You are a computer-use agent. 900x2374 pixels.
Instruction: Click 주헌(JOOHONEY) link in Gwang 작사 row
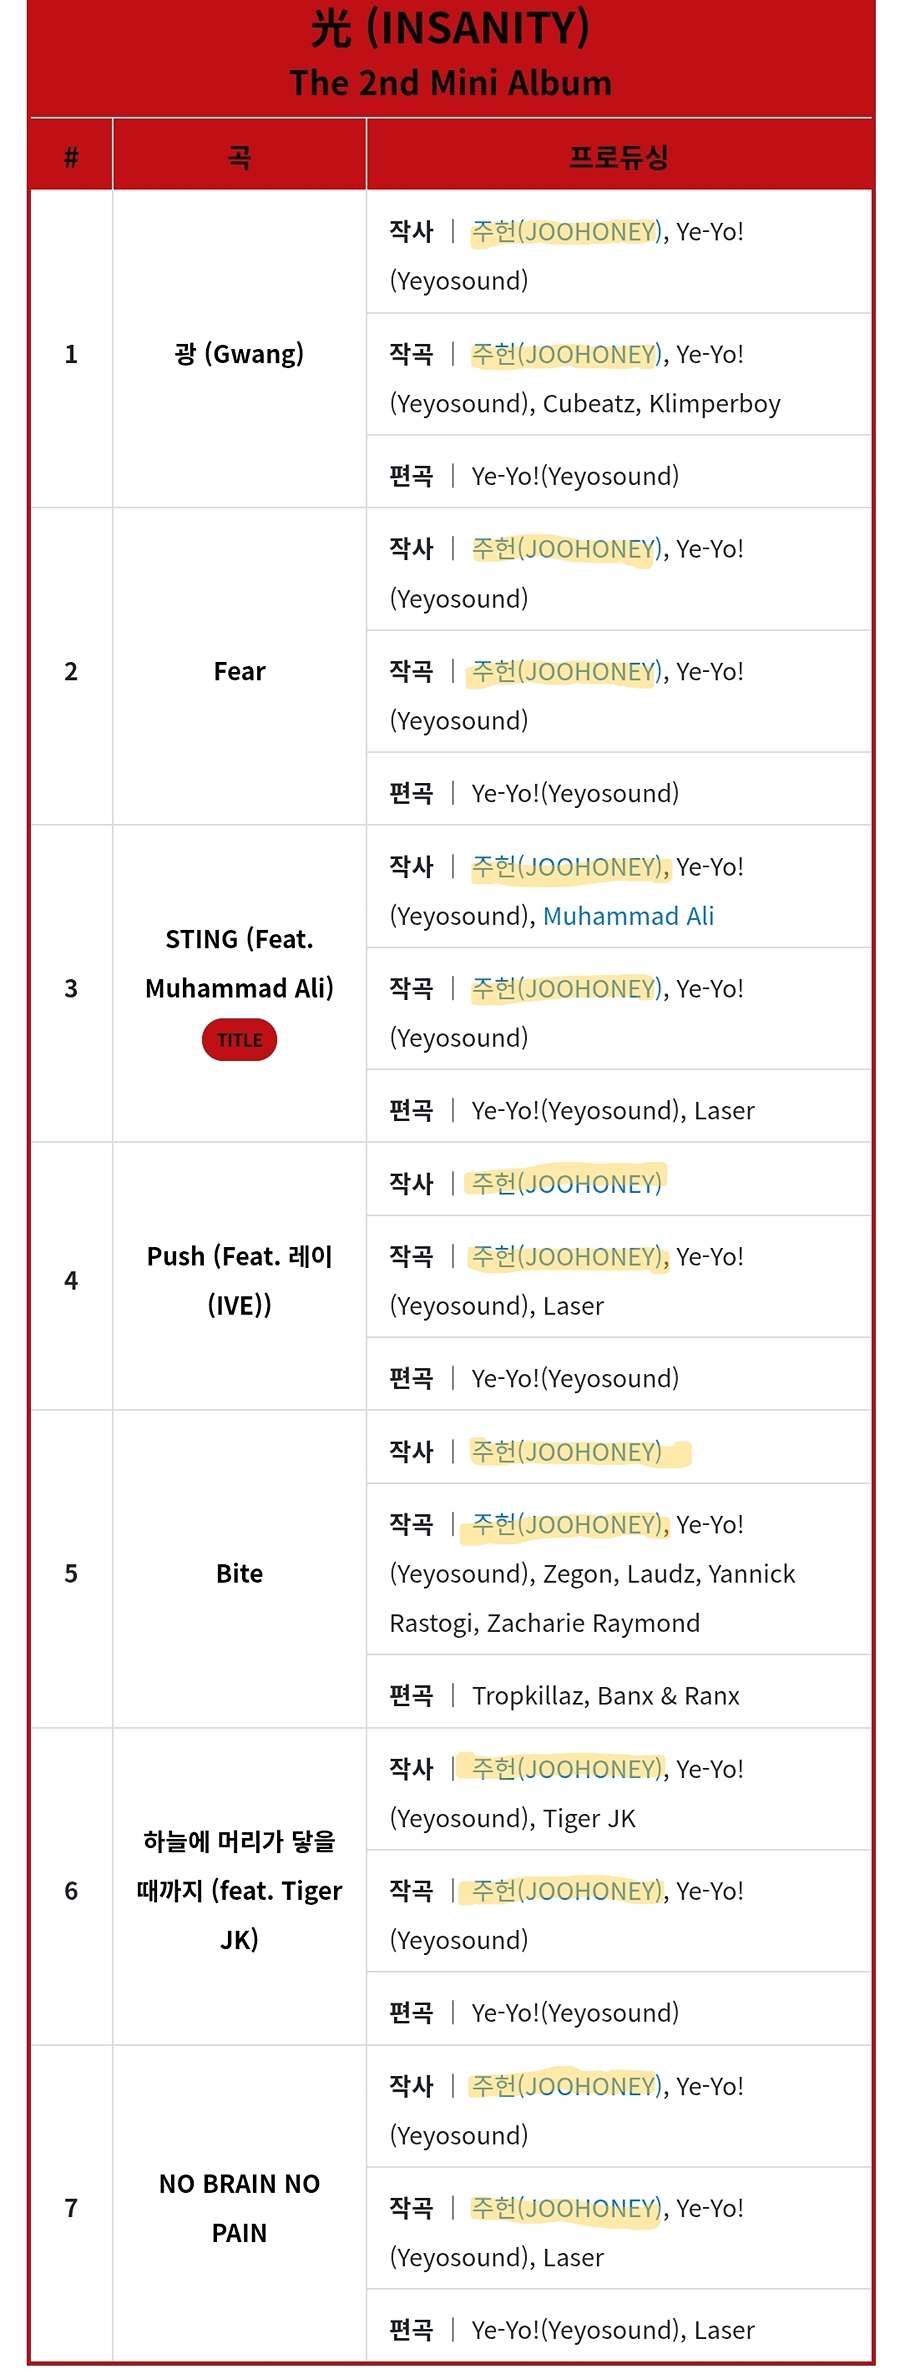pos(566,232)
